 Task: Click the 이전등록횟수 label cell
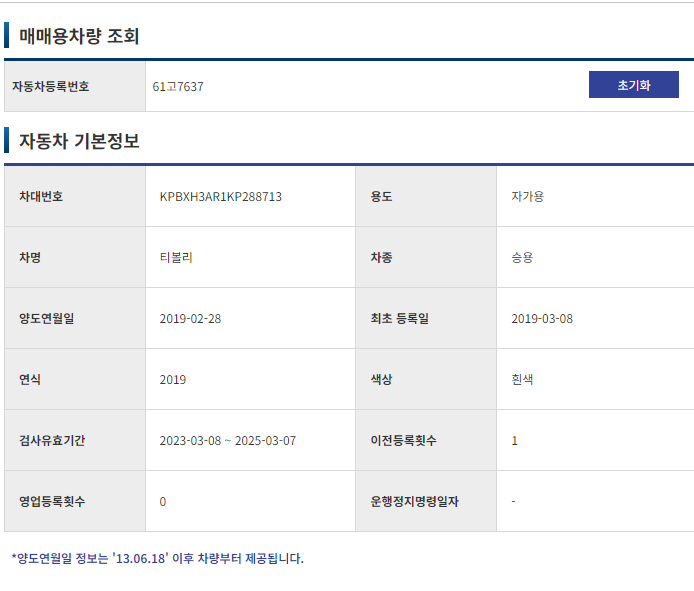pyautogui.click(x=426, y=440)
